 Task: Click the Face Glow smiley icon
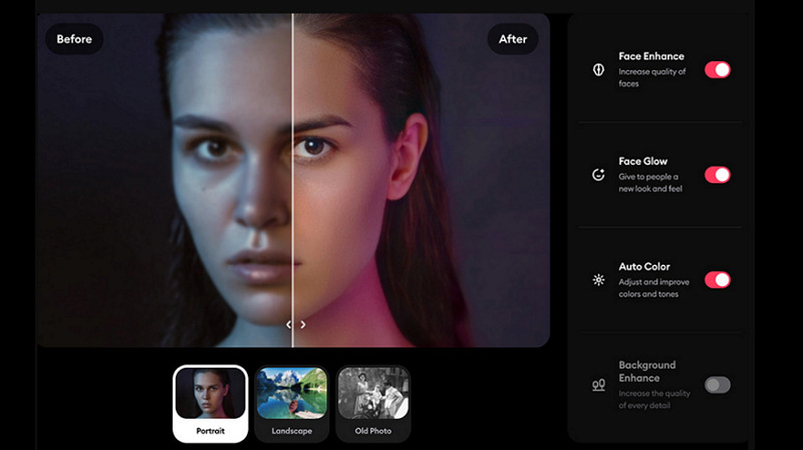click(x=598, y=175)
